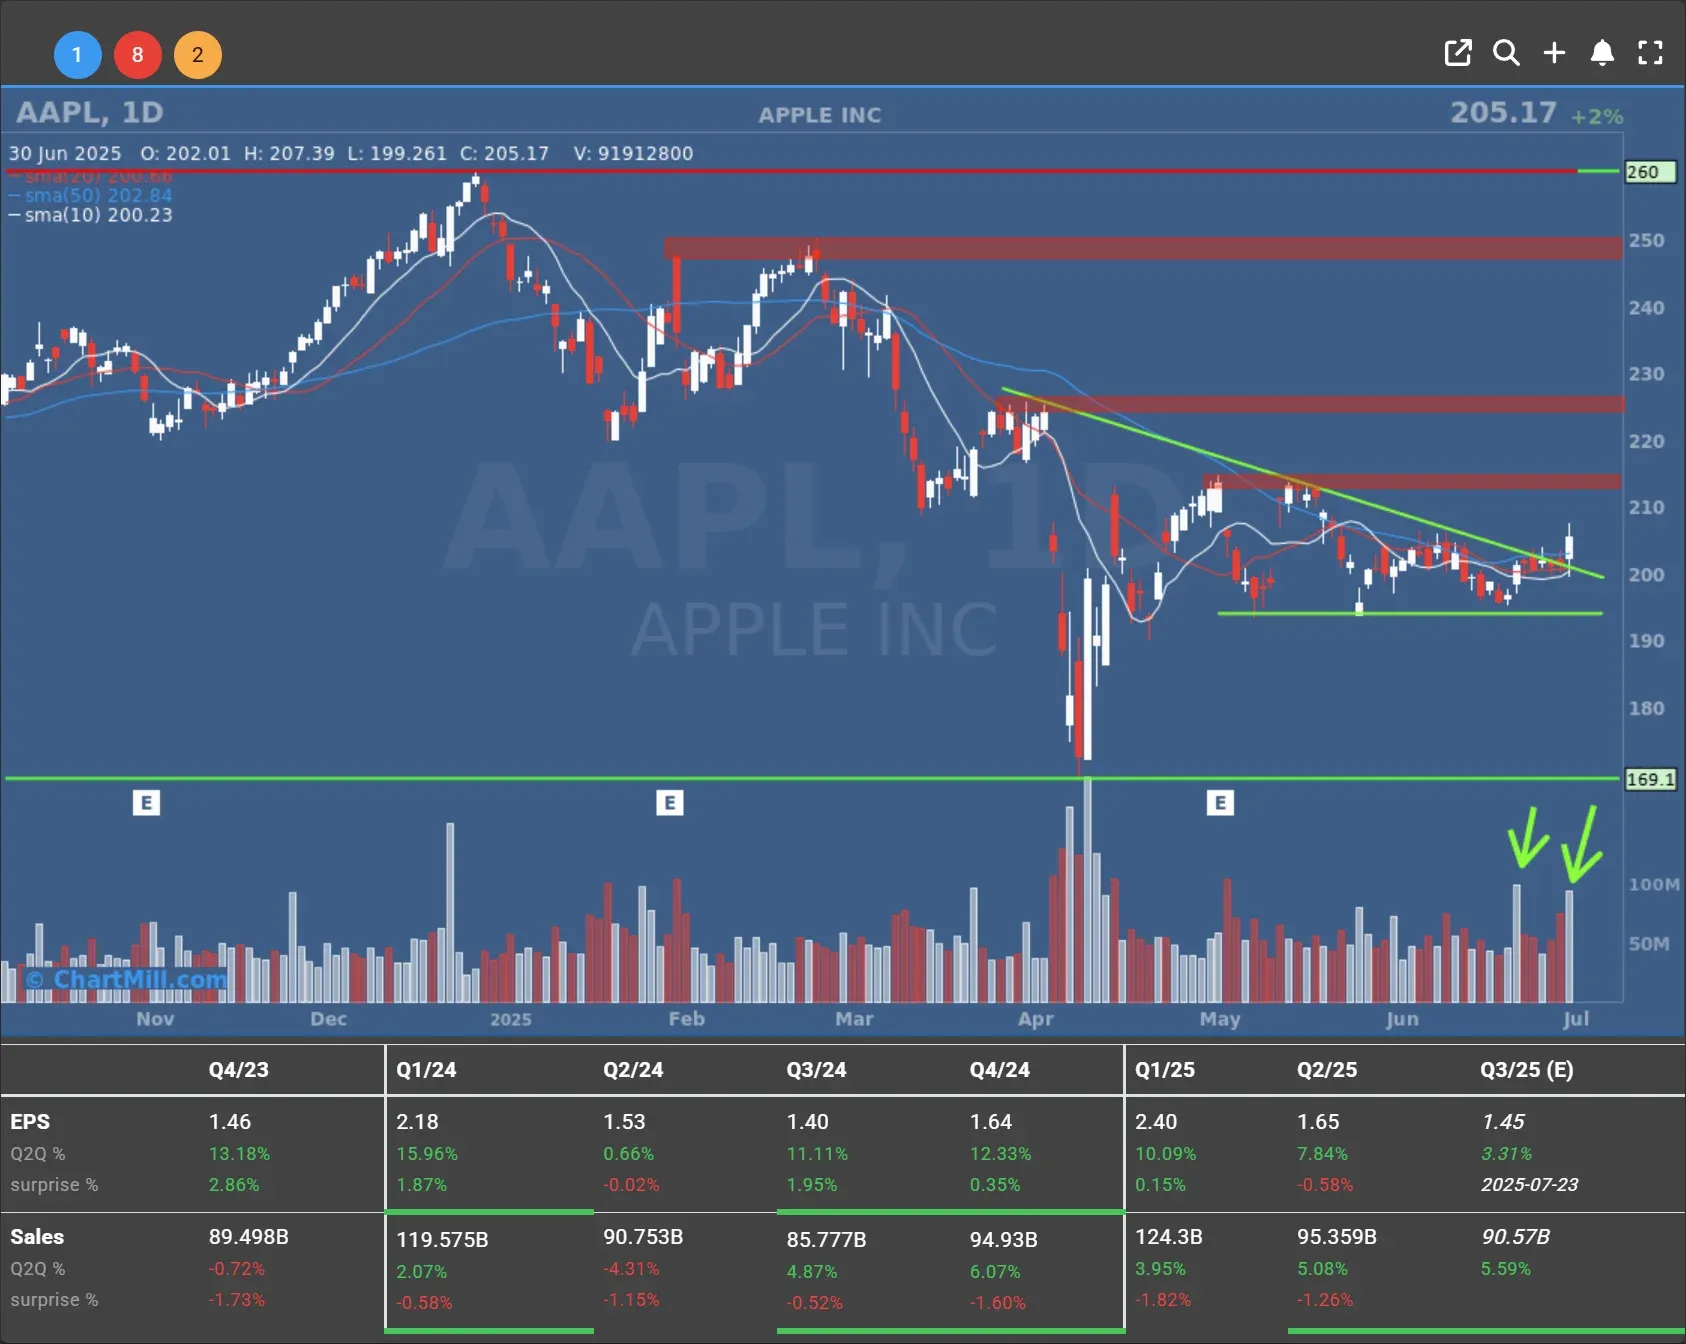Image resolution: width=1686 pixels, height=1344 pixels.
Task: Click the 2025-07-23 earnings date
Action: tap(1529, 1184)
